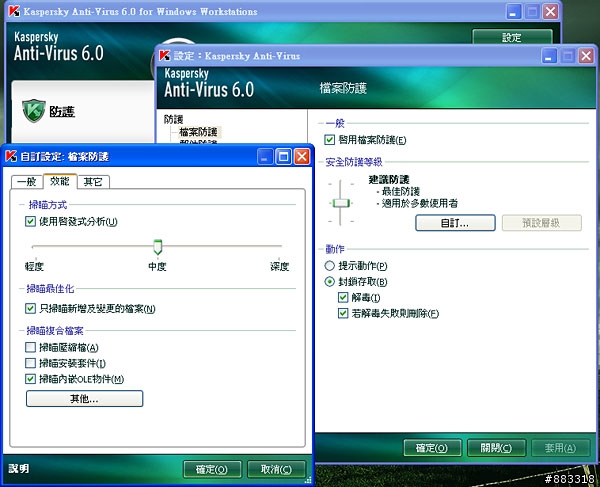Screen dimensions: 600x487
Task: Enable 掃瞄壓縮檔(A) checkbox
Action: pyautogui.click(x=30, y=347)
